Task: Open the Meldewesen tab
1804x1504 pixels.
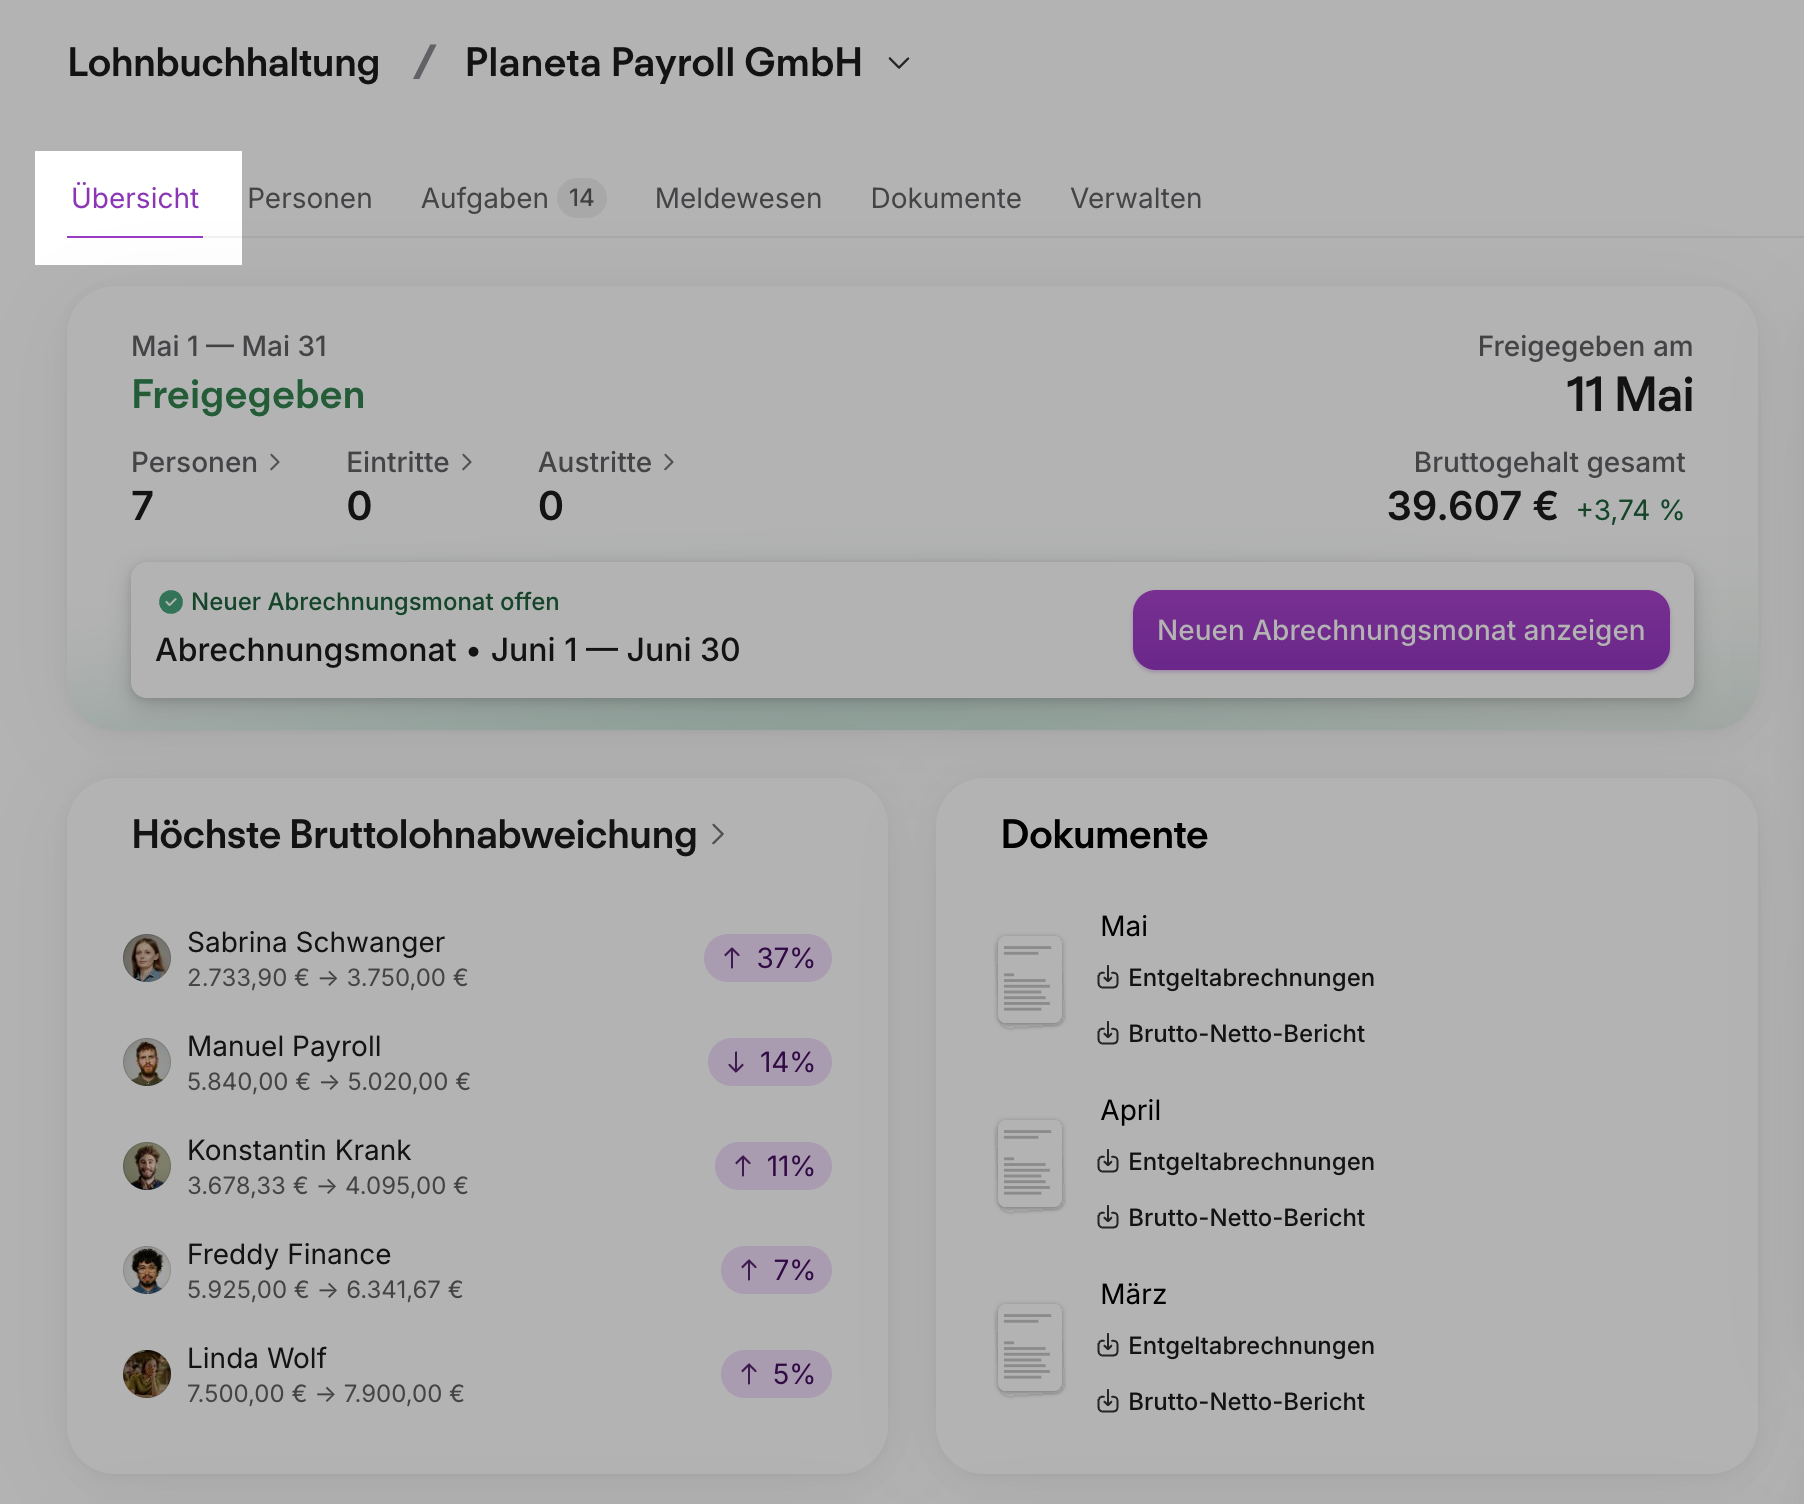Action: tap(738, 198)
